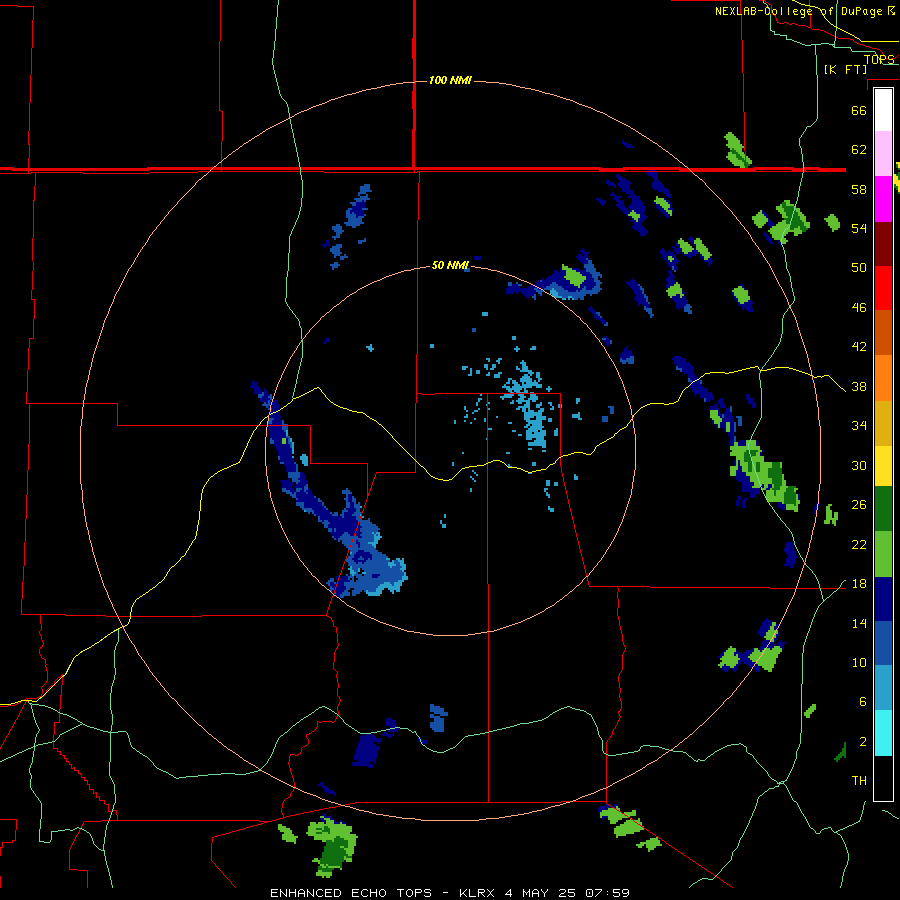Click the ENHANCED ECHO TOPS caption

351,893
